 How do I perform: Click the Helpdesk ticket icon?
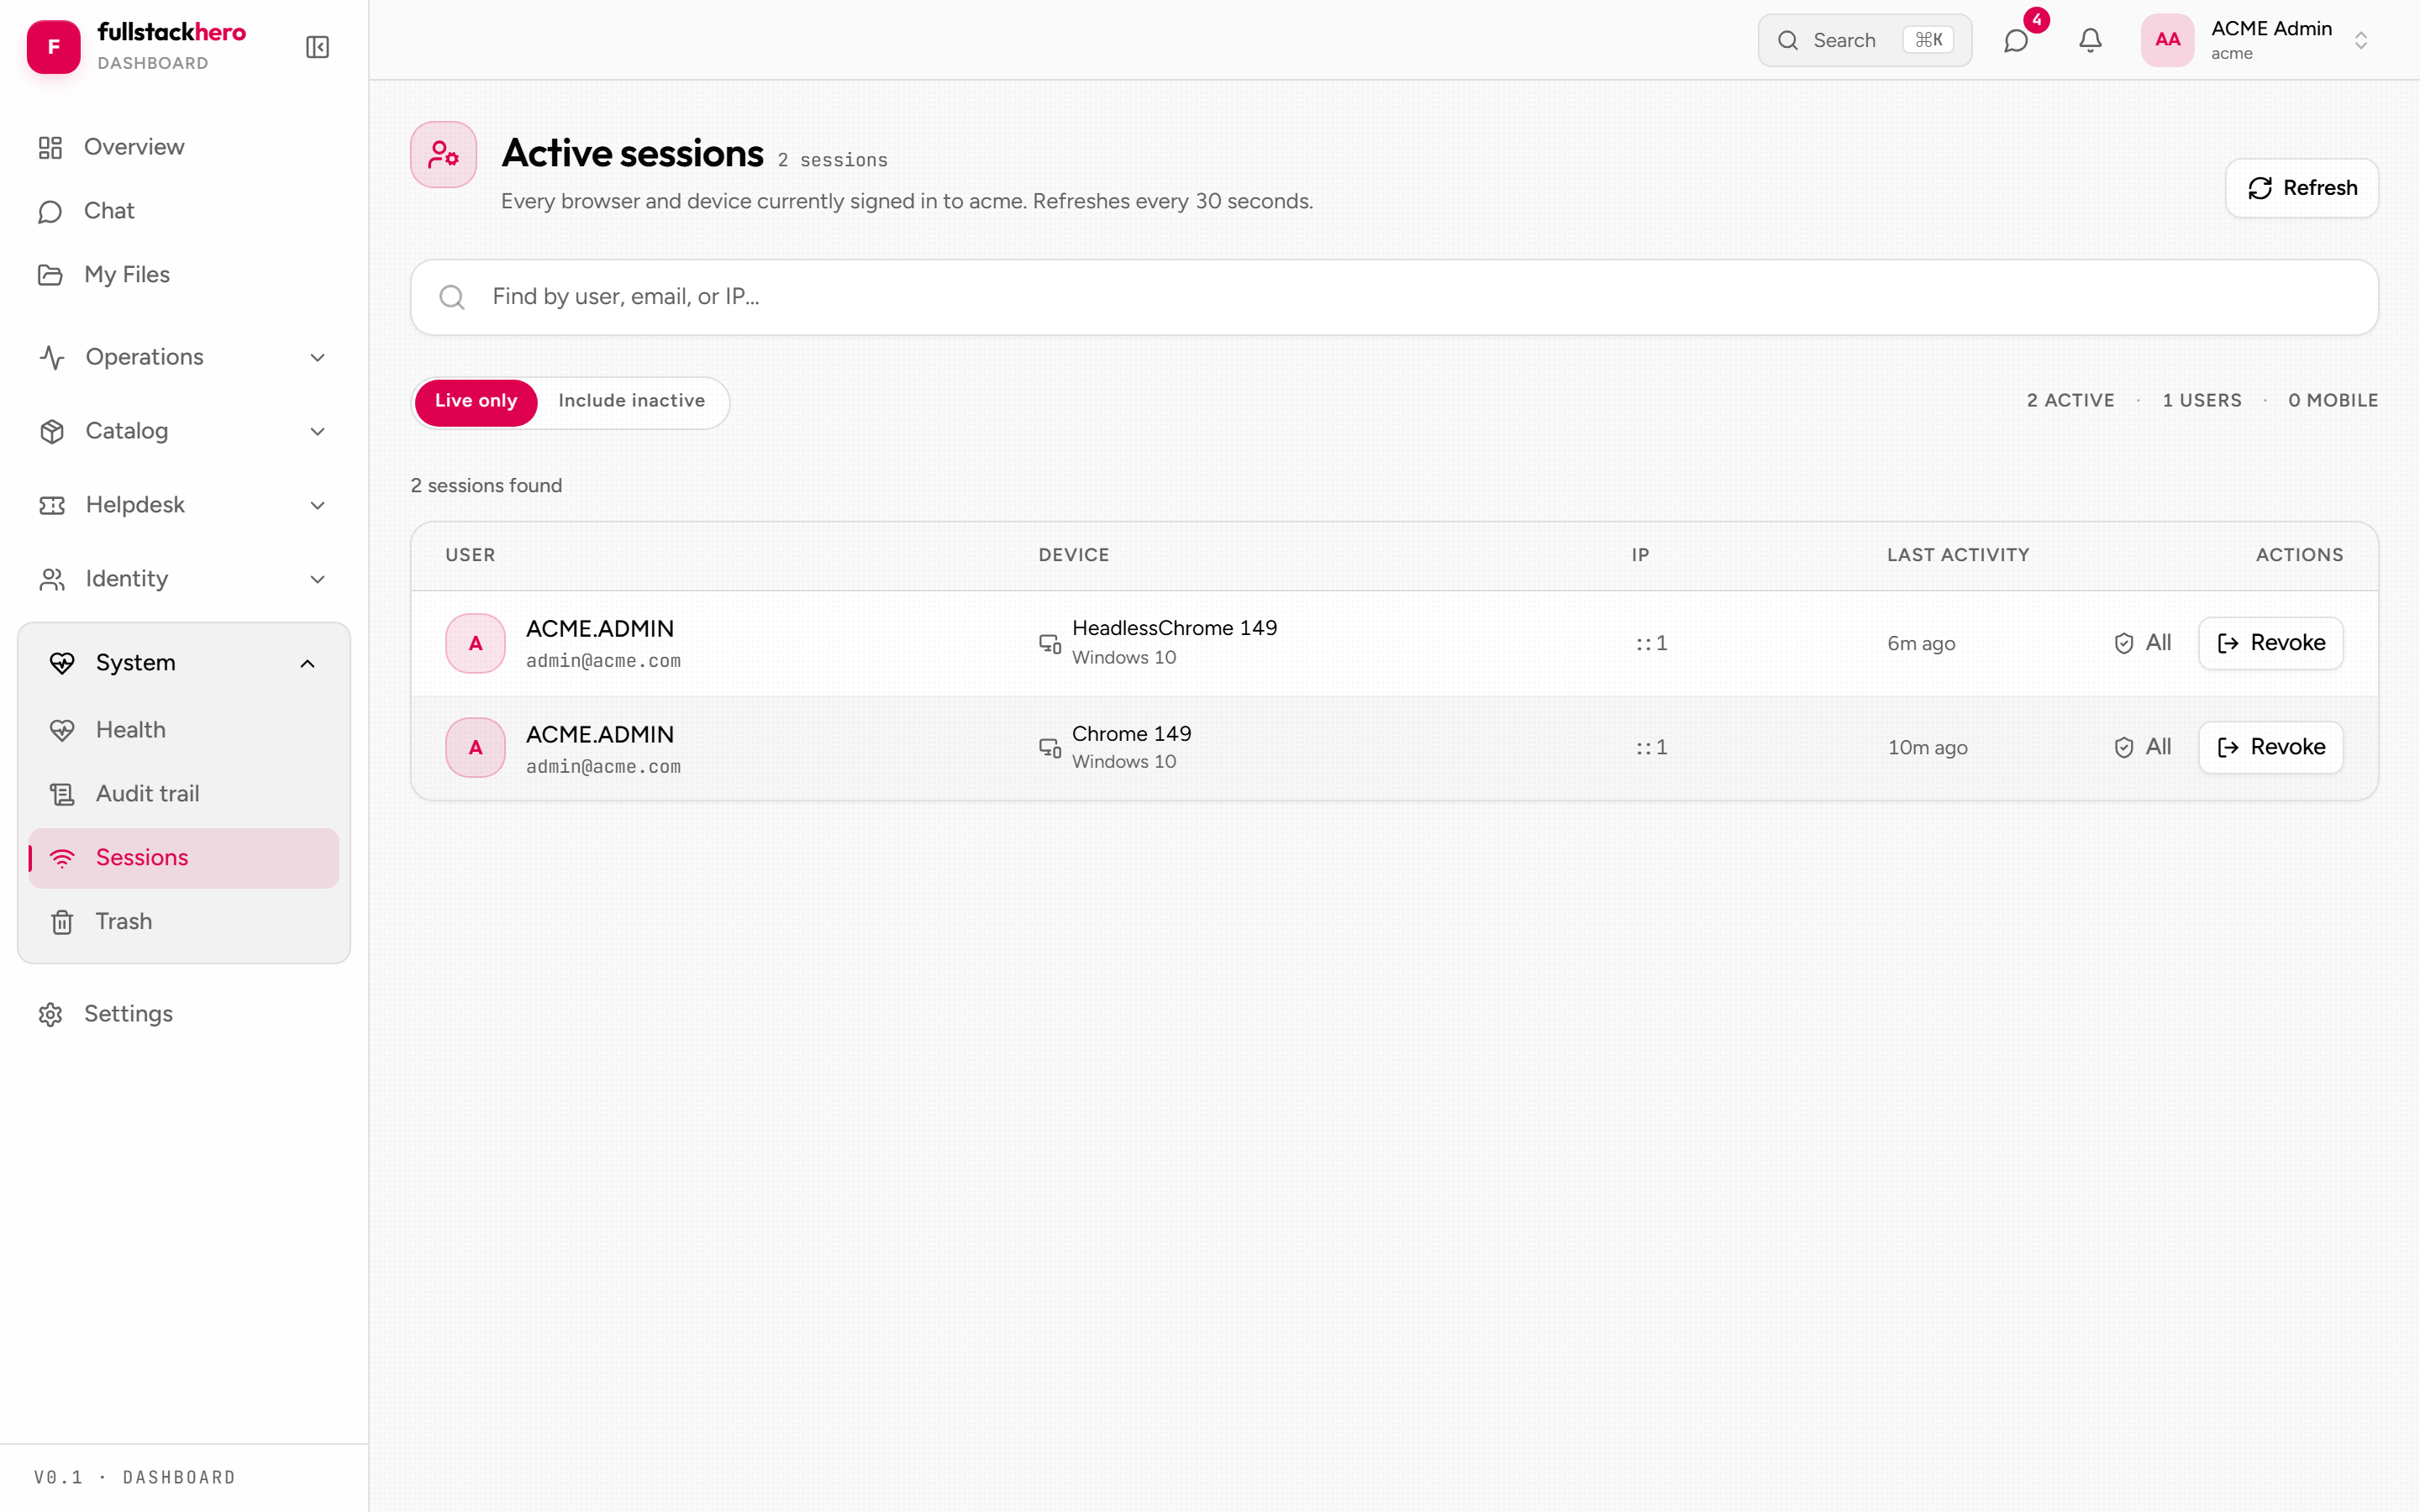pyautogui.click(x=52, y=505)
